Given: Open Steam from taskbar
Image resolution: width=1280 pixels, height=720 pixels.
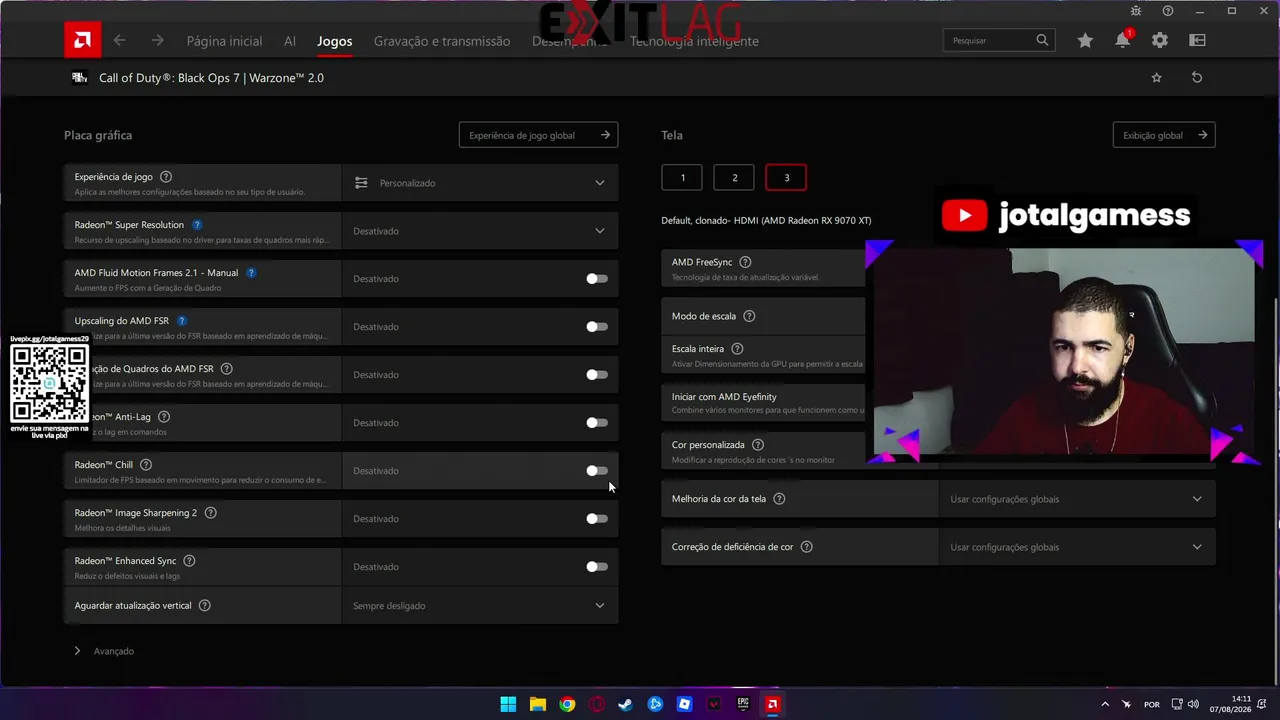Looking at the screenshot, I should point(625,704).
